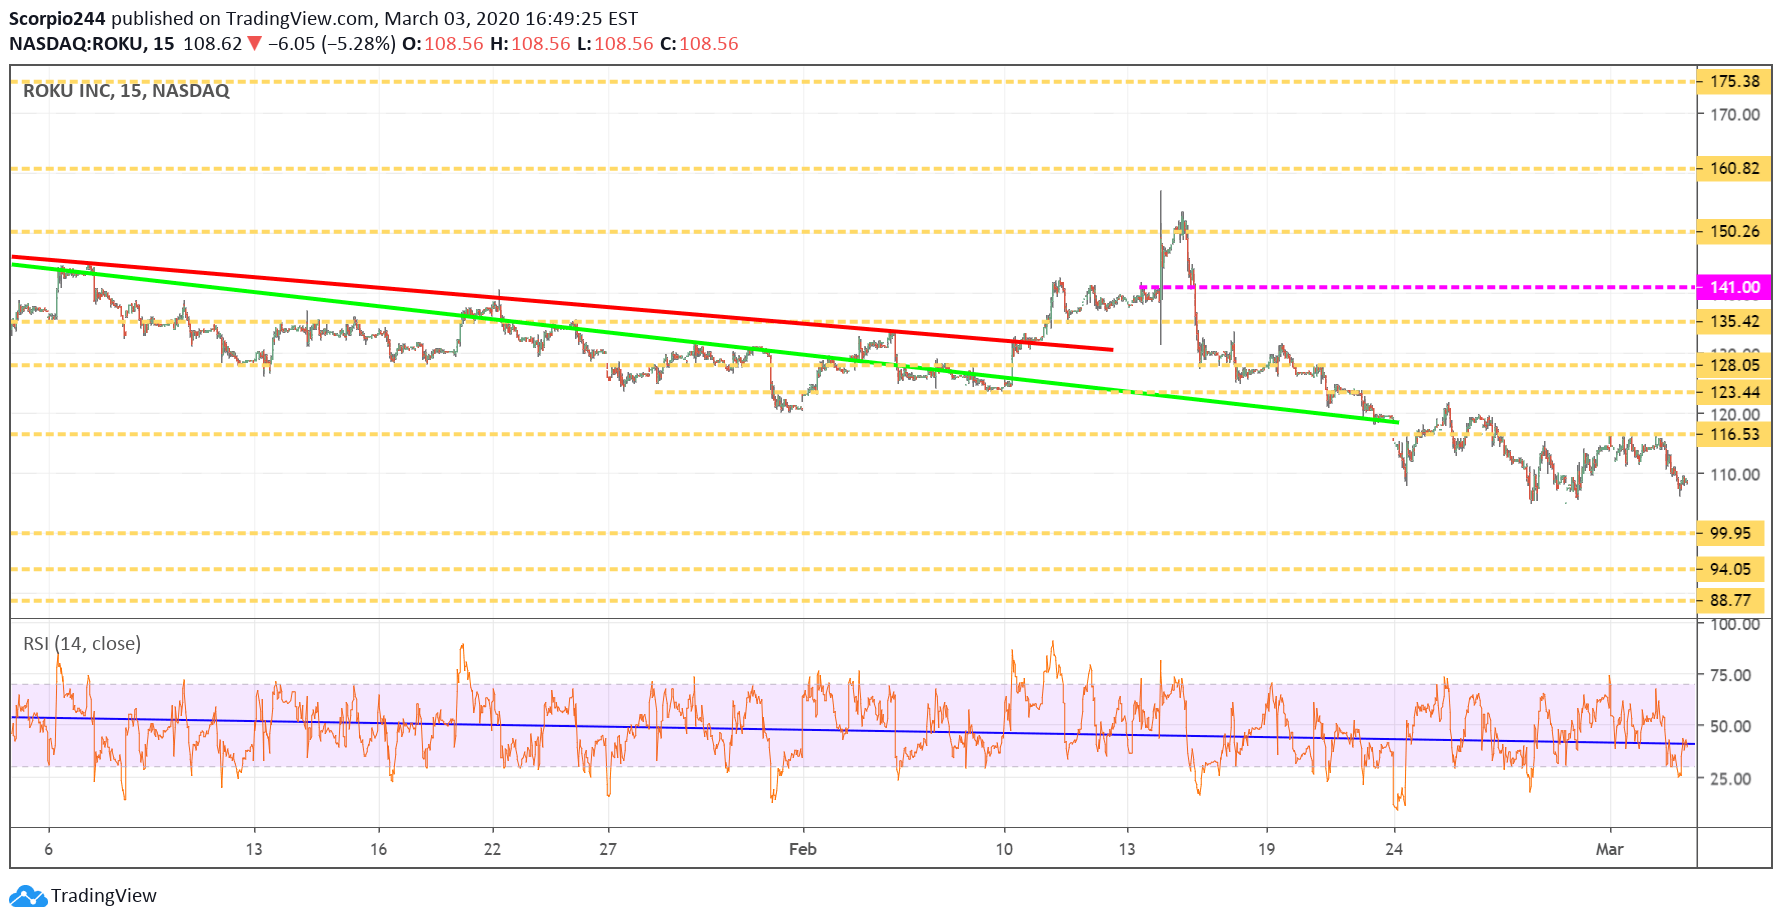Select the 175.38 price level label
The image size is (1782, 923).
coord(1735,82)
